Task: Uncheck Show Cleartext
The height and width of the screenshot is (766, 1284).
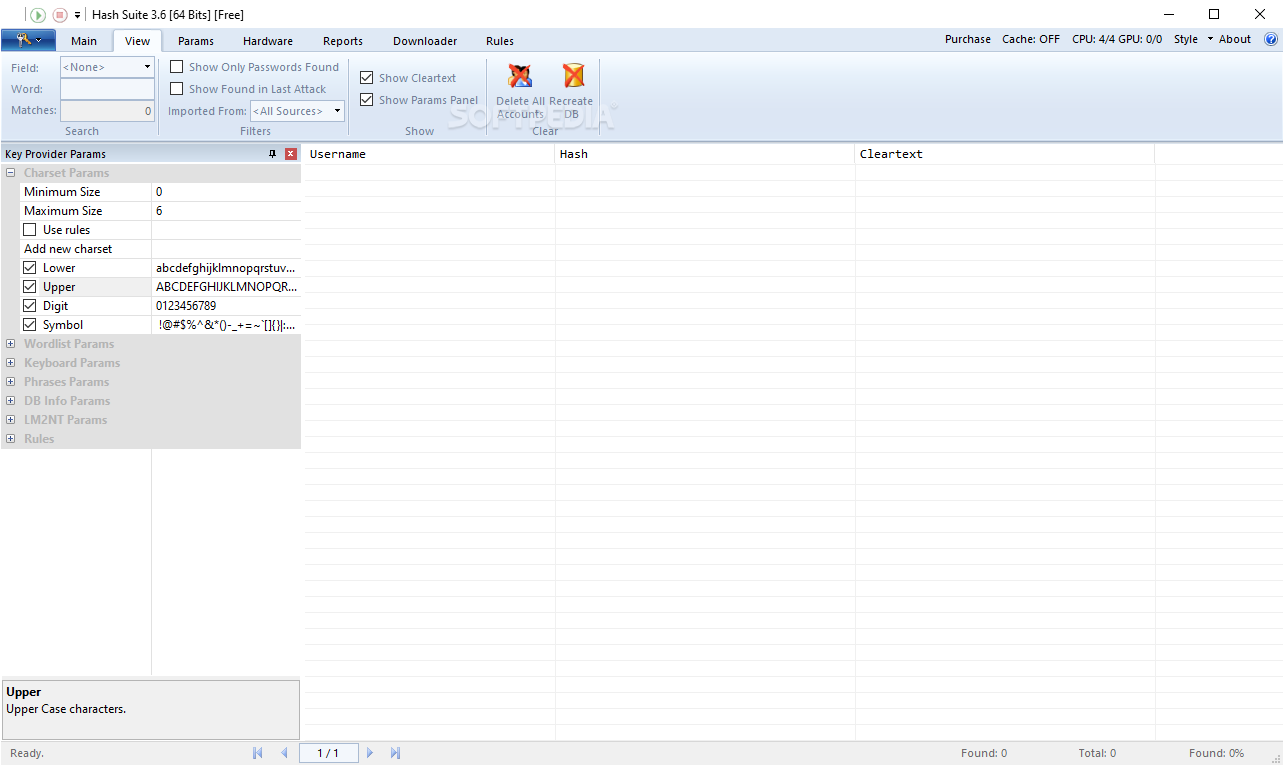Action: pyautogui.click(x=367, y=78)
